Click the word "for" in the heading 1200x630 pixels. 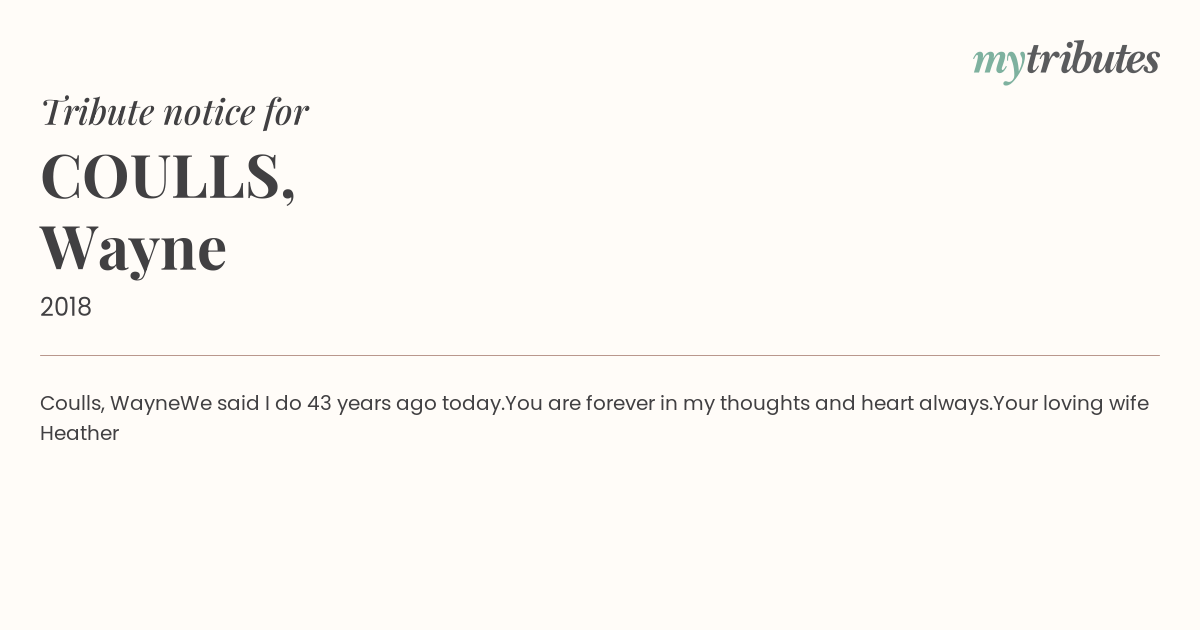tap(286, 112)
